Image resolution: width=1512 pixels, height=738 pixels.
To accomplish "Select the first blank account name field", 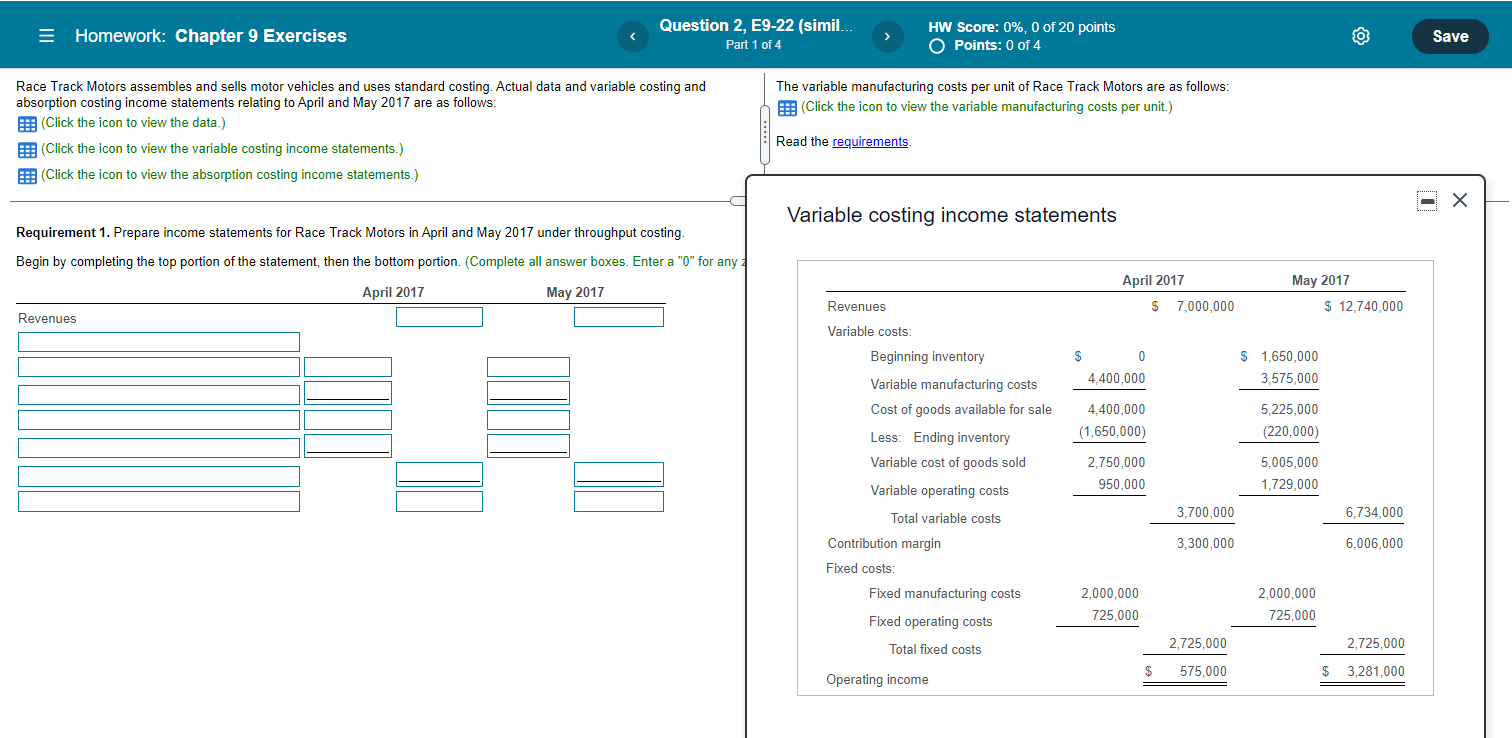I will tap(158, 341).
